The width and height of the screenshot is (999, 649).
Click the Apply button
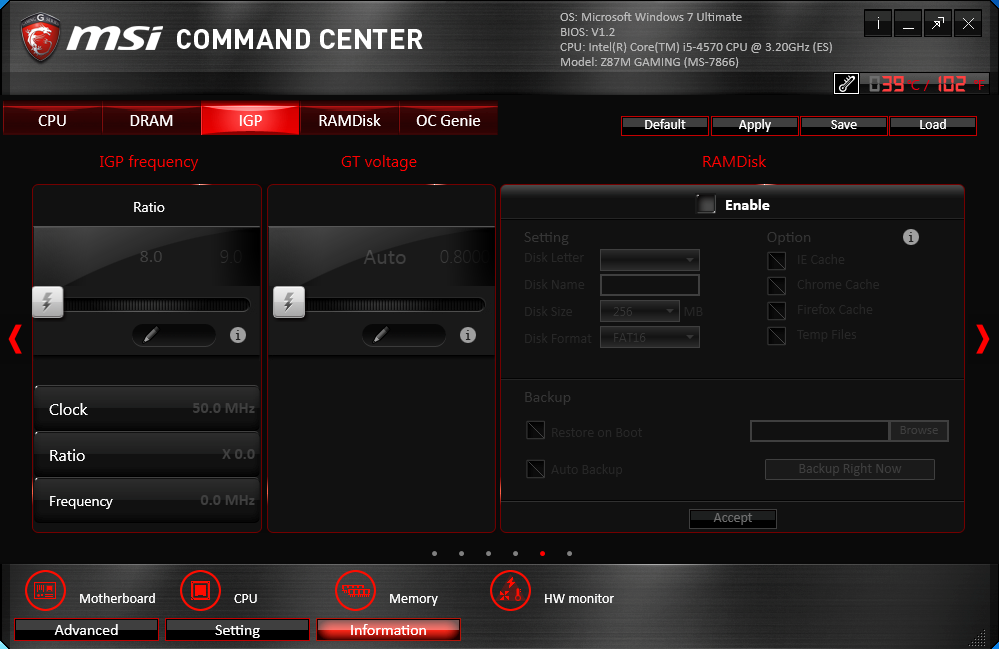pos(754,125)
